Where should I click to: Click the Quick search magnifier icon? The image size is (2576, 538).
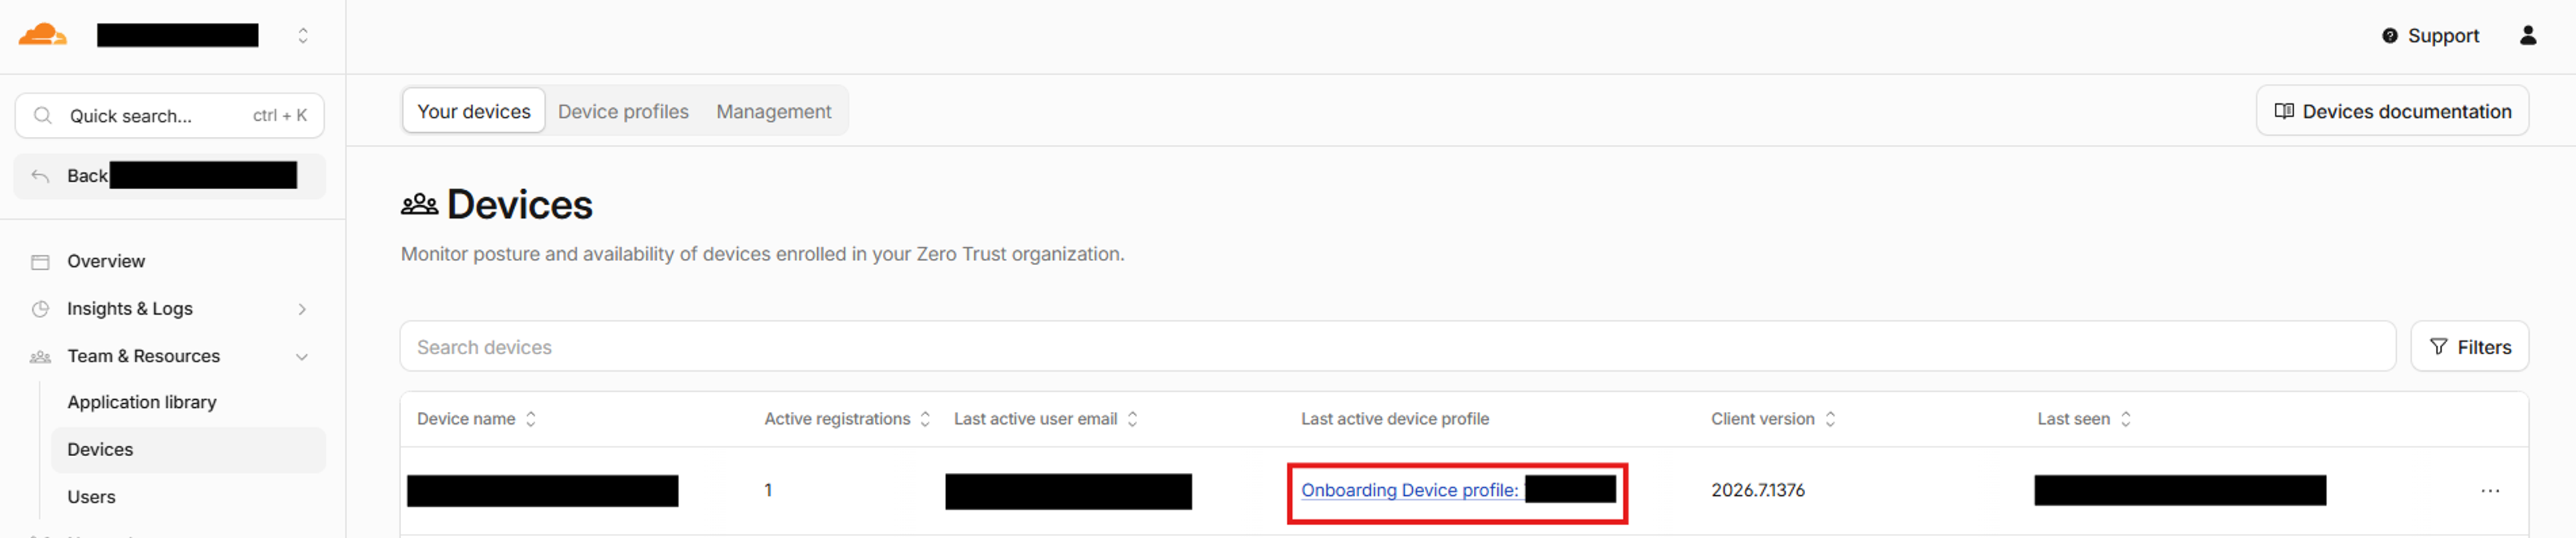[43, 116]
